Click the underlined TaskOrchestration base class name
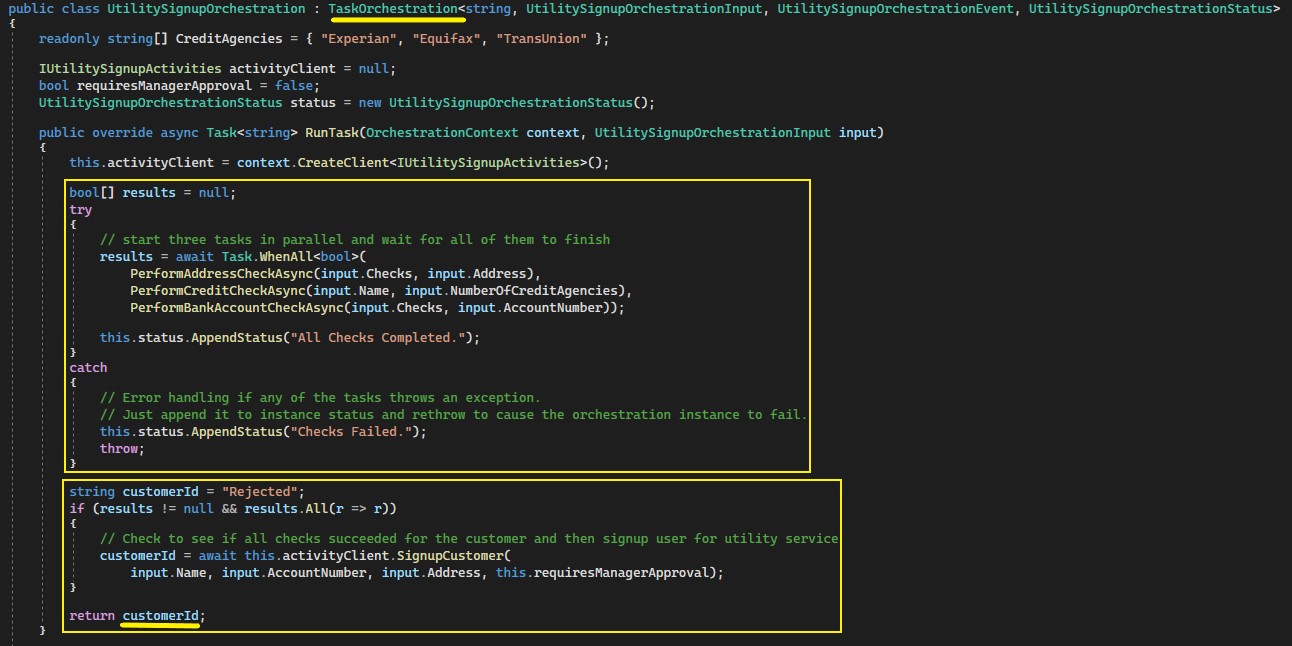 pos(393,9)
